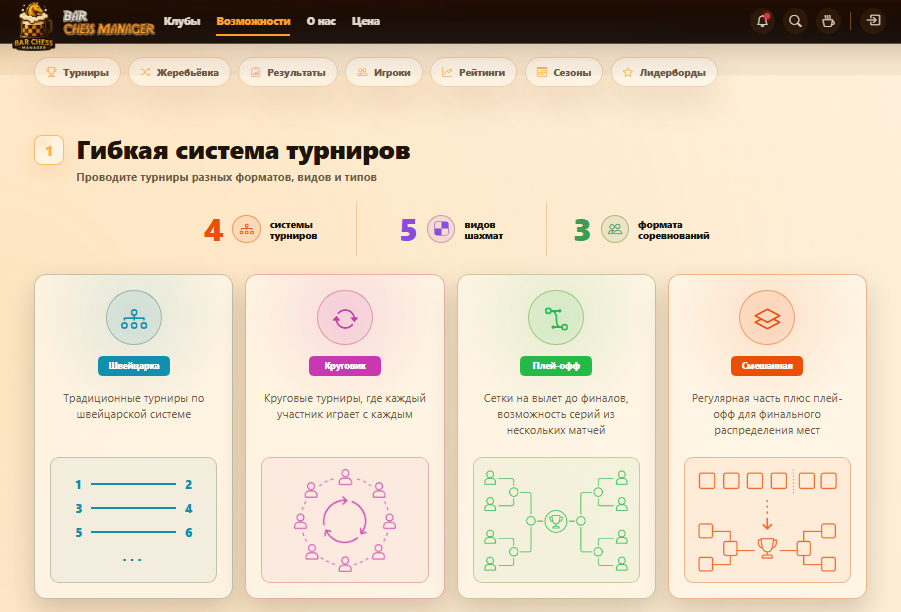
Task: Go to the Рейтинги section chip
Action: click(x=473, y=72)
